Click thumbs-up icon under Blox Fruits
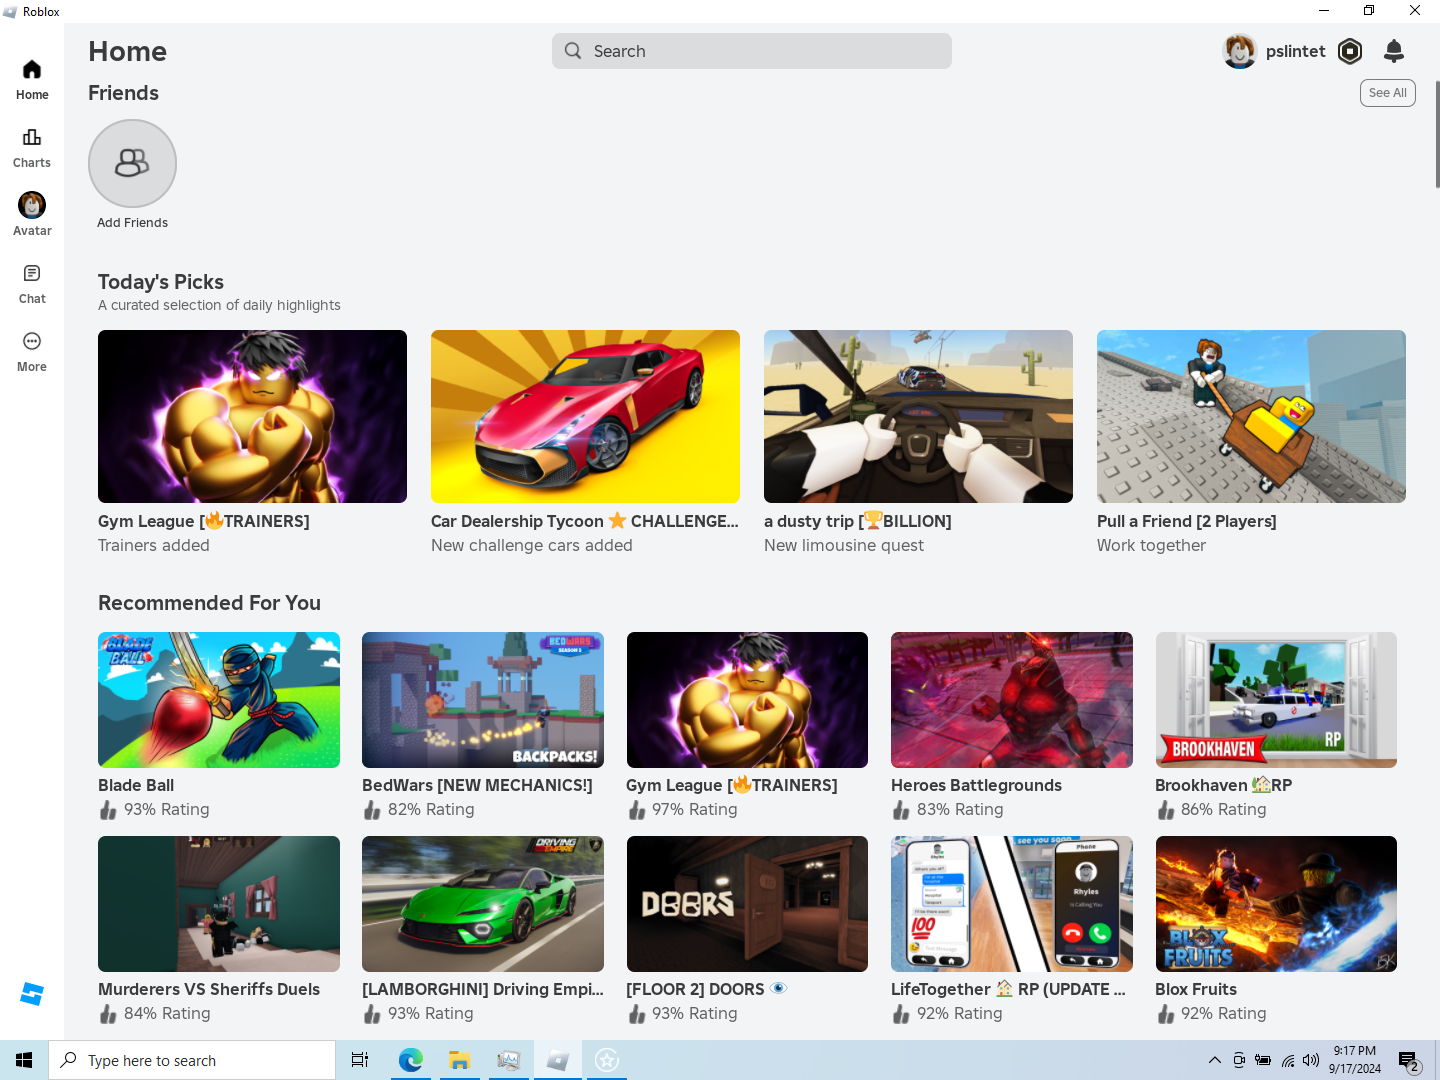Screen dimensions: 1440x1080 pos(1165,1014)
